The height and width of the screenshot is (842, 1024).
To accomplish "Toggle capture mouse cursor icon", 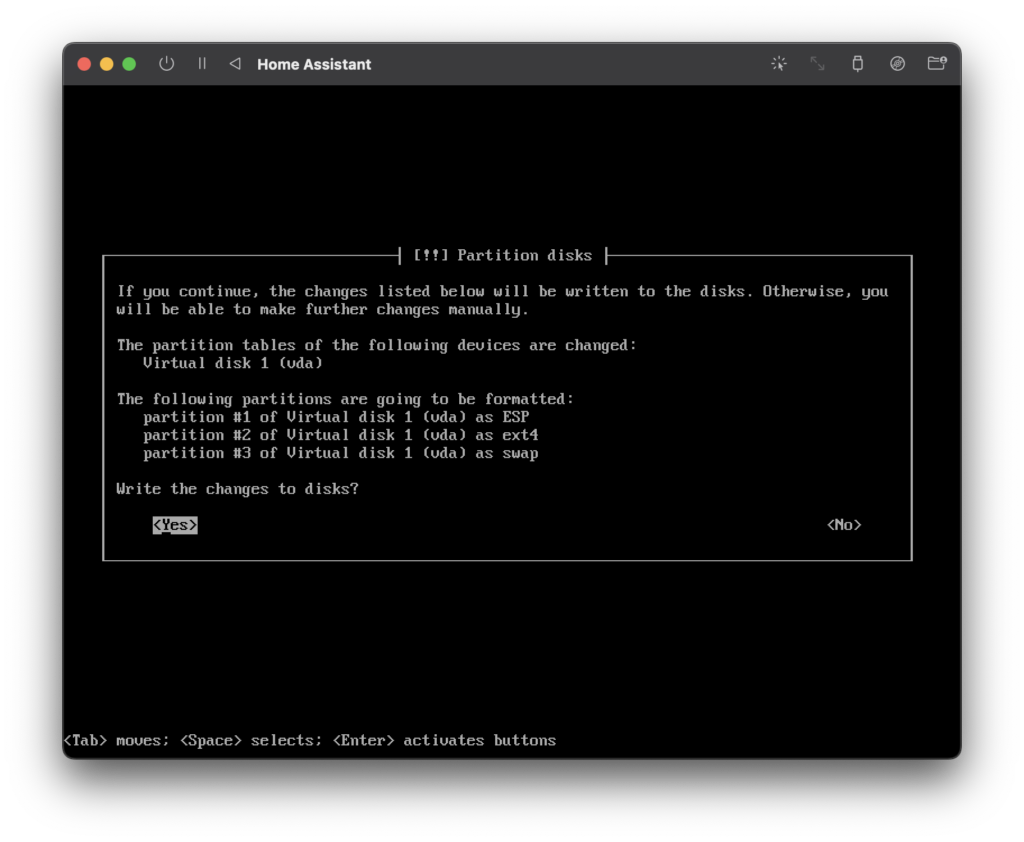I will point(778,64).
